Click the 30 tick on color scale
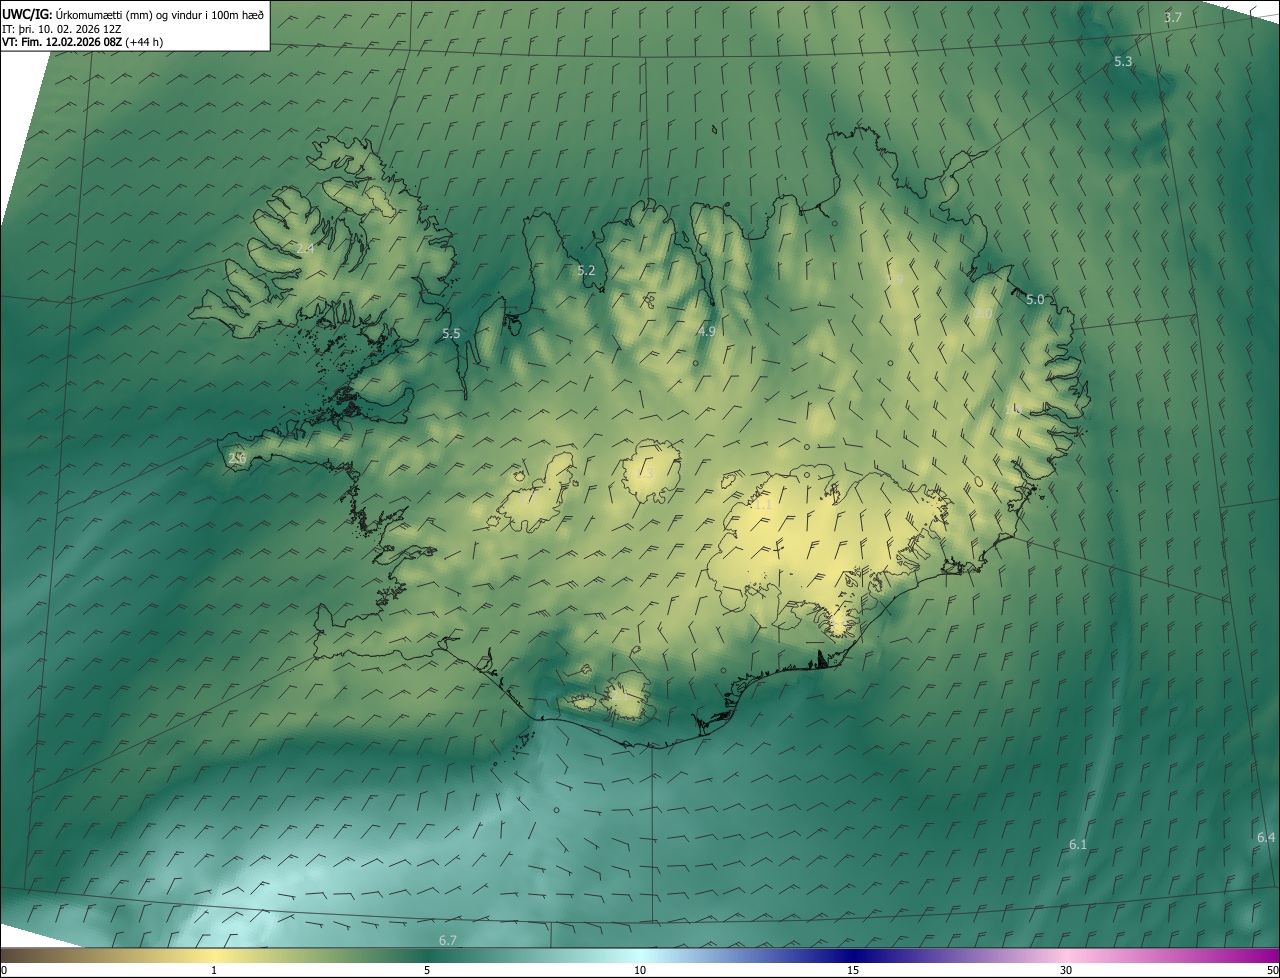The width and height of the screenshot is (1280, 978). 1066,970
